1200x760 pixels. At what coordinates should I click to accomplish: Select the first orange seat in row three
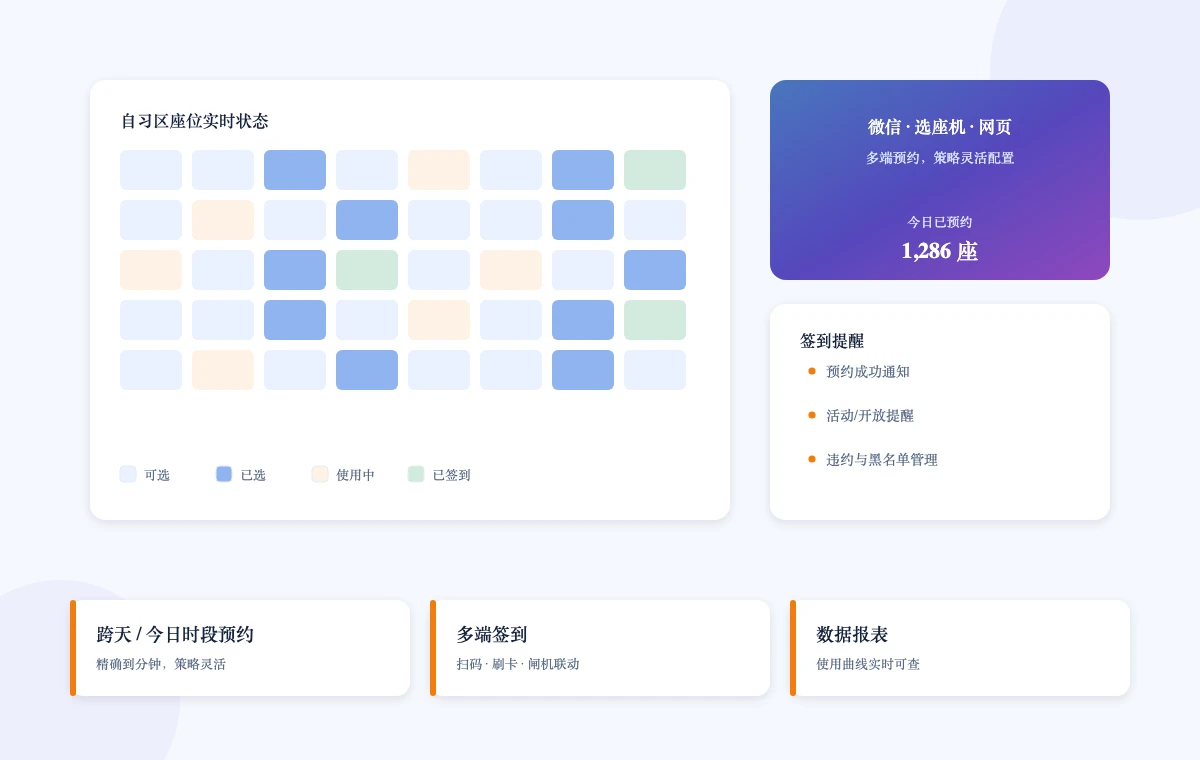tap(151, 270)
